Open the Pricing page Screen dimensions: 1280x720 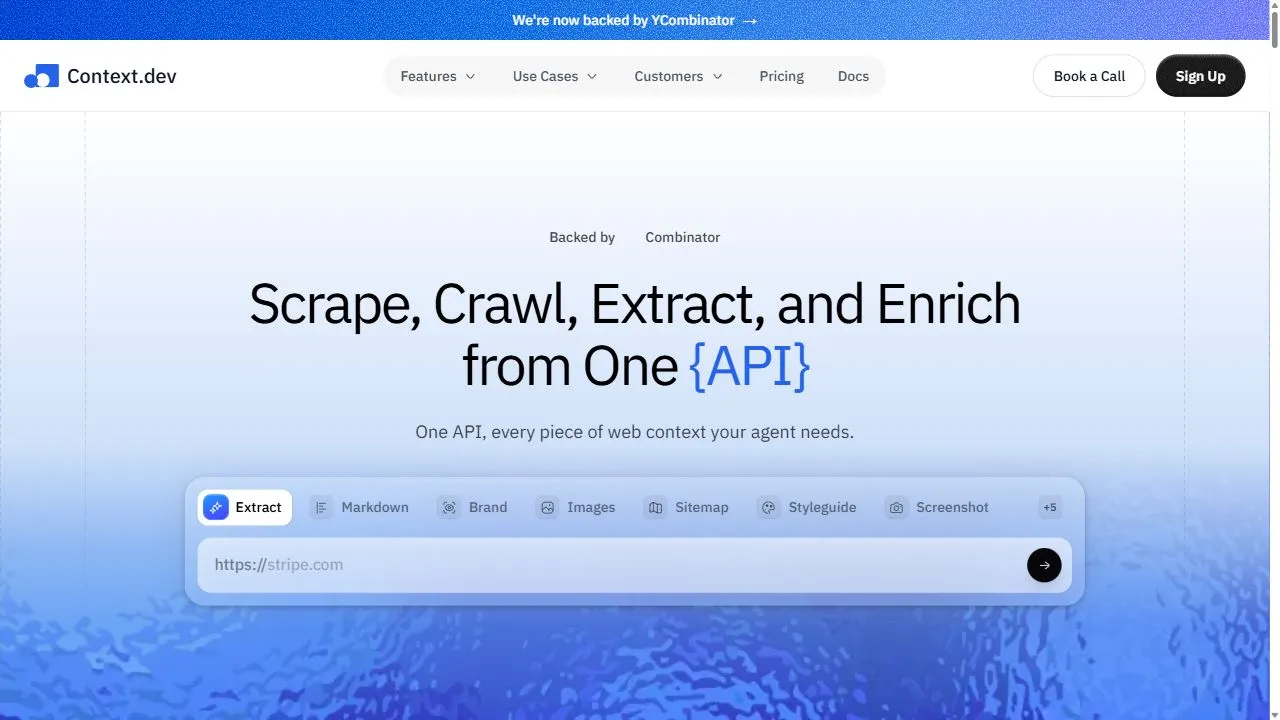(781, 76)
